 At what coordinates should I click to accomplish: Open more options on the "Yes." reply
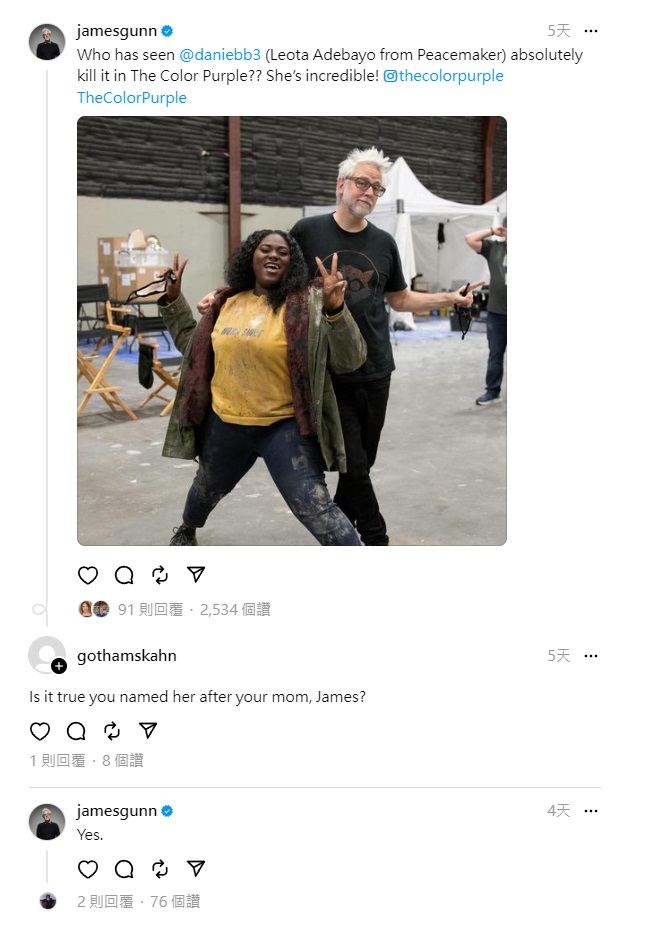pyautogui.click(x=591, y=811)
